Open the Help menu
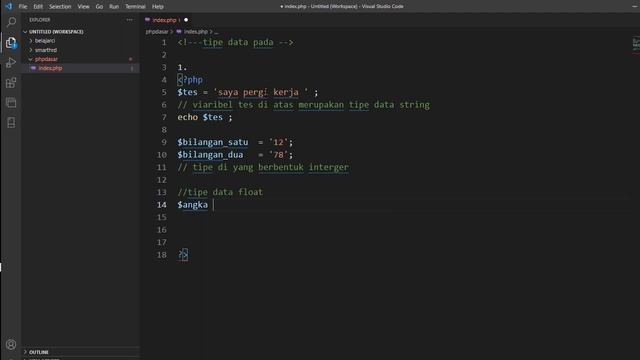 [x=158, y=7]
